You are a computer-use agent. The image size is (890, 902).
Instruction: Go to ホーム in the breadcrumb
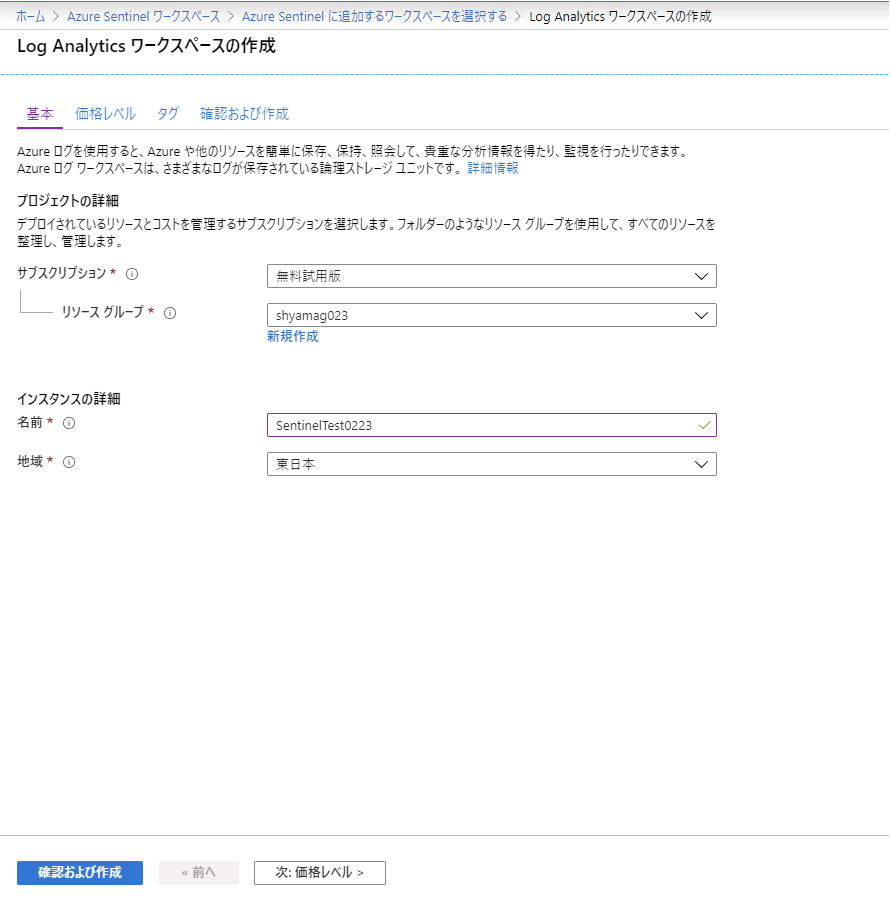(30, 17)
